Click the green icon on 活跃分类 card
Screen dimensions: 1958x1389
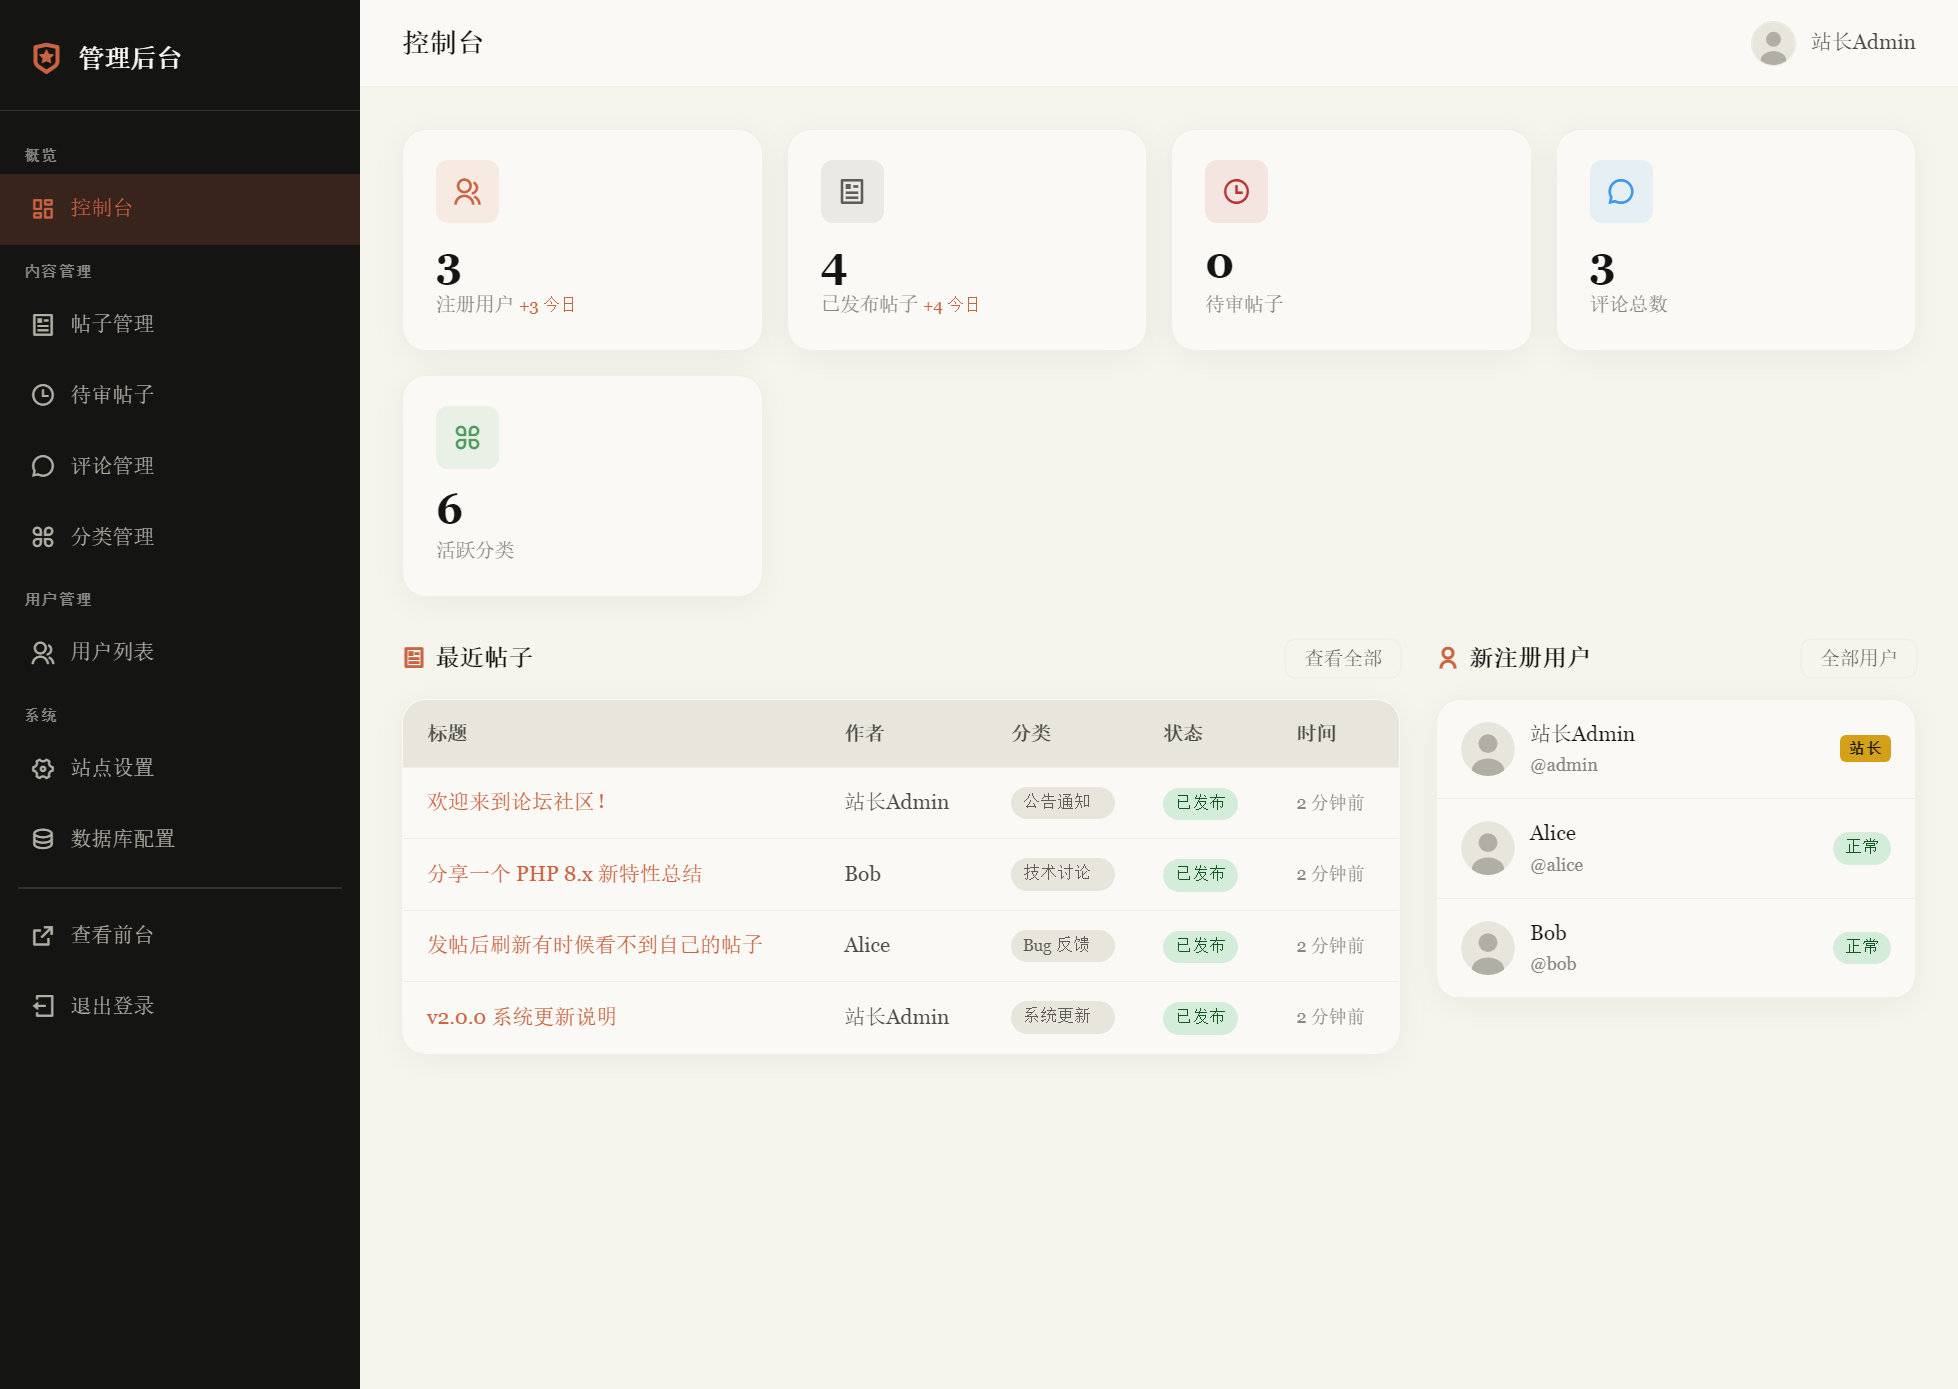[x=467, y=437]
